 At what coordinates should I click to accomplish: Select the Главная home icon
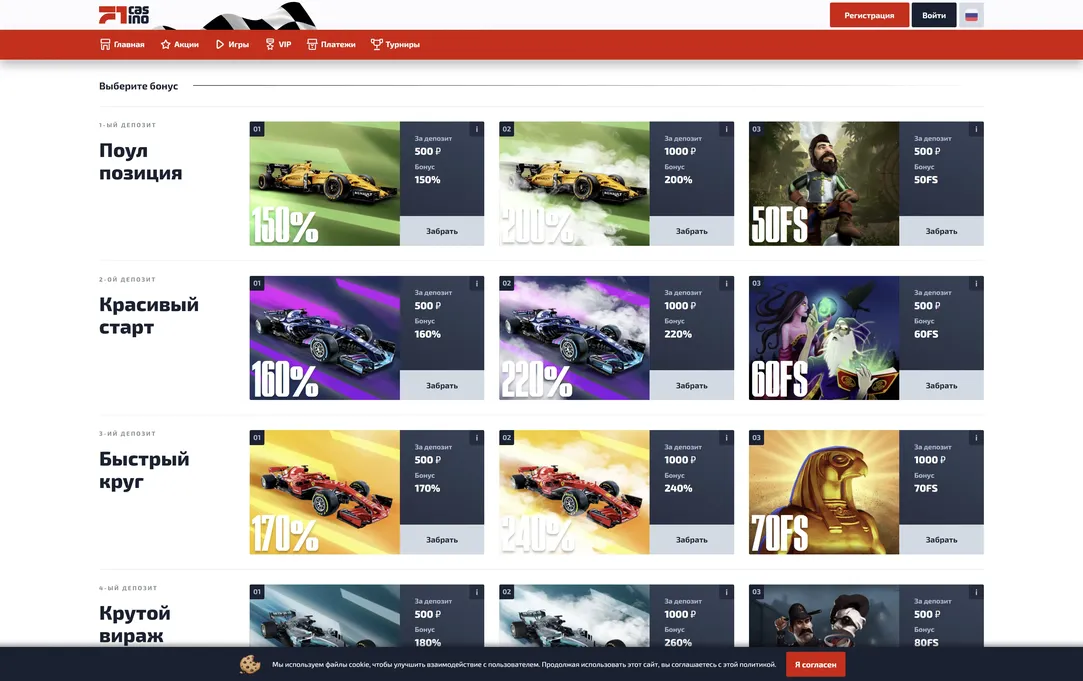[104, 44]
